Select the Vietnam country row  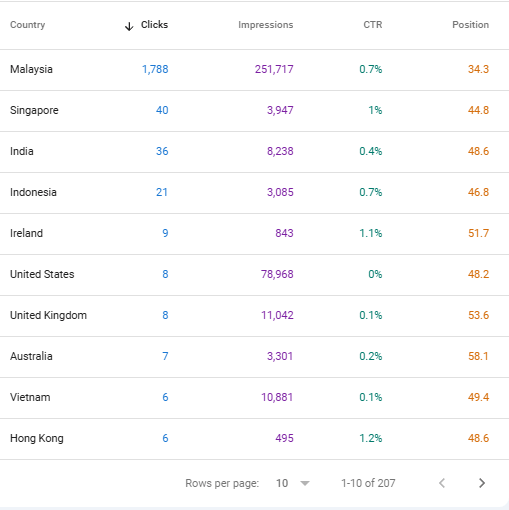click(x=254, y=398)
